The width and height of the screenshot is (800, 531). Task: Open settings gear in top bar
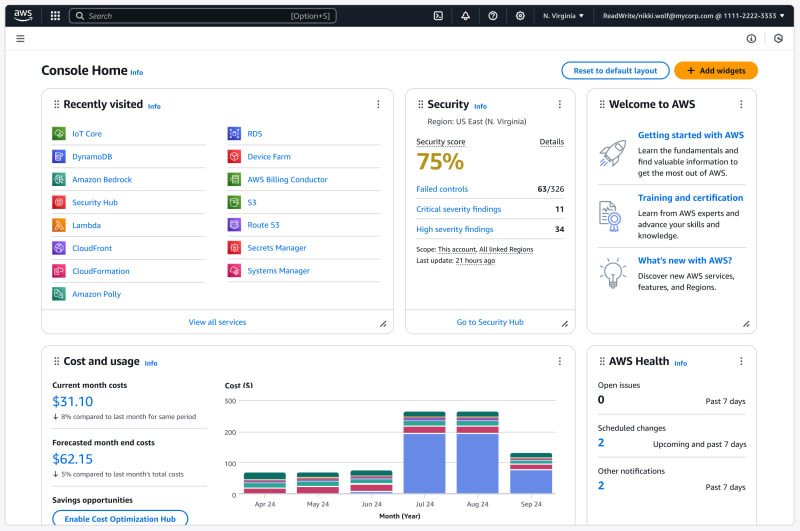tap(520, 16)
